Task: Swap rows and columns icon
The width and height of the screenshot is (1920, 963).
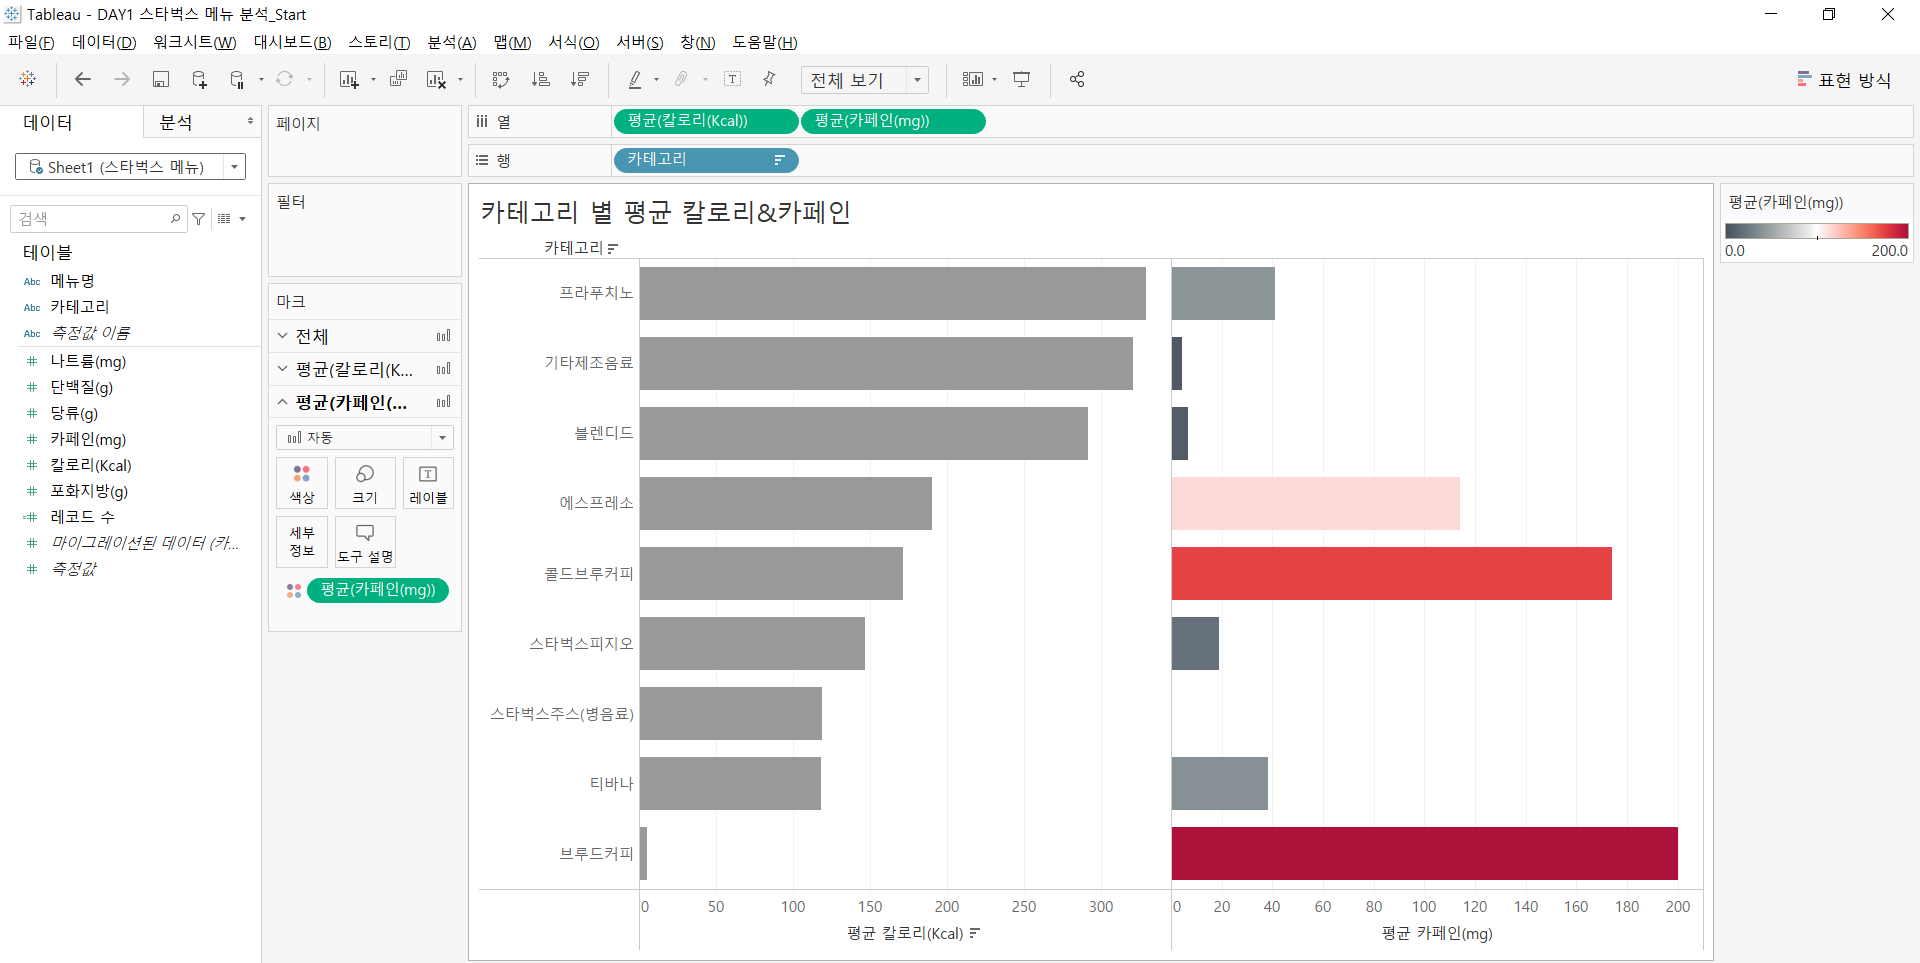Action: 501,79
